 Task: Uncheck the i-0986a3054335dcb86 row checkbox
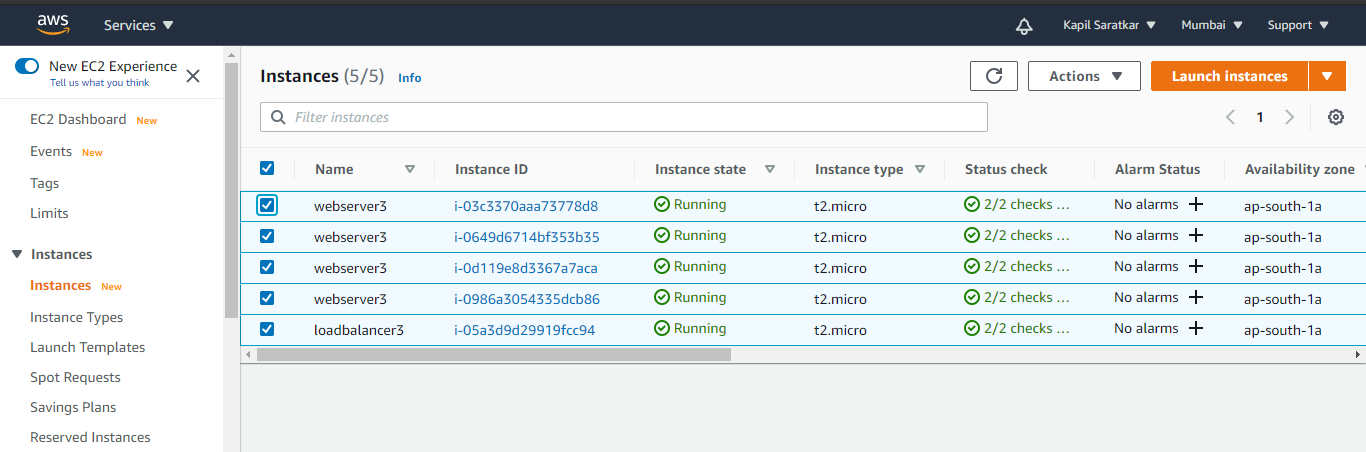(267, 298)
